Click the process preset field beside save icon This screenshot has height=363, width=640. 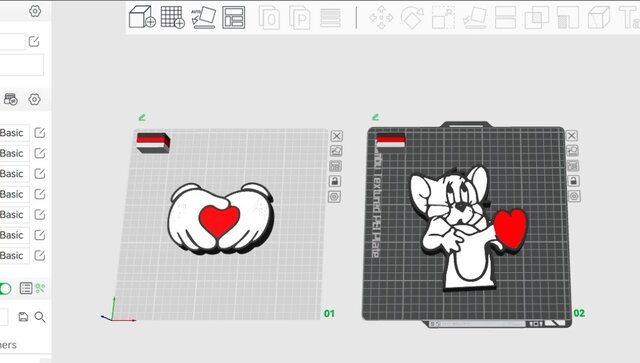[x=4, y=317]
